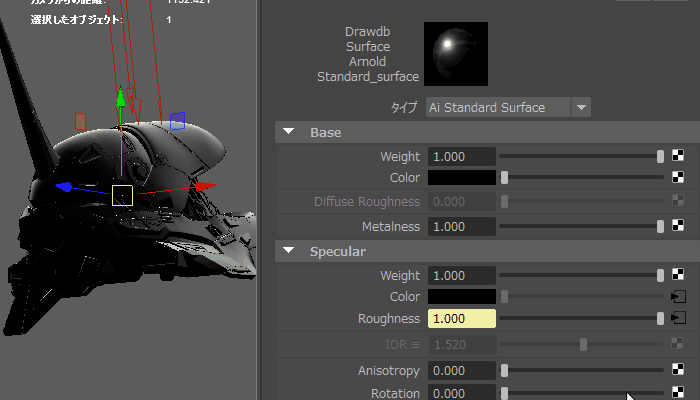Image resolution: width=700 pixels, height=400 pixels.
Task: Click the Metalness map connection icon
Action: (678, 225)
